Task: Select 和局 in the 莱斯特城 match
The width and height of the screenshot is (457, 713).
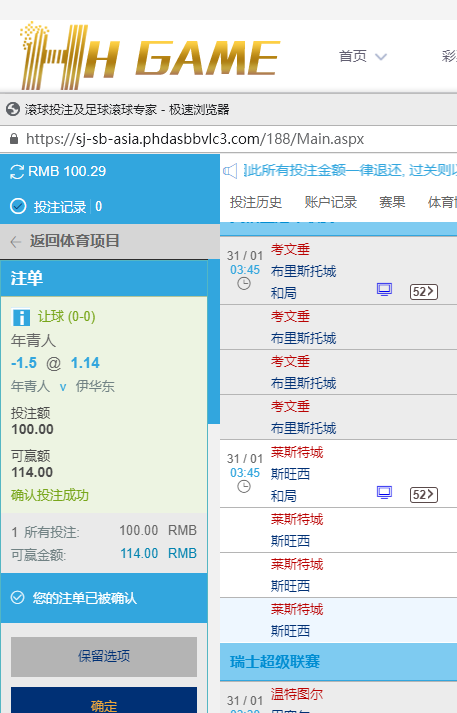Action: tap(284, 496)
